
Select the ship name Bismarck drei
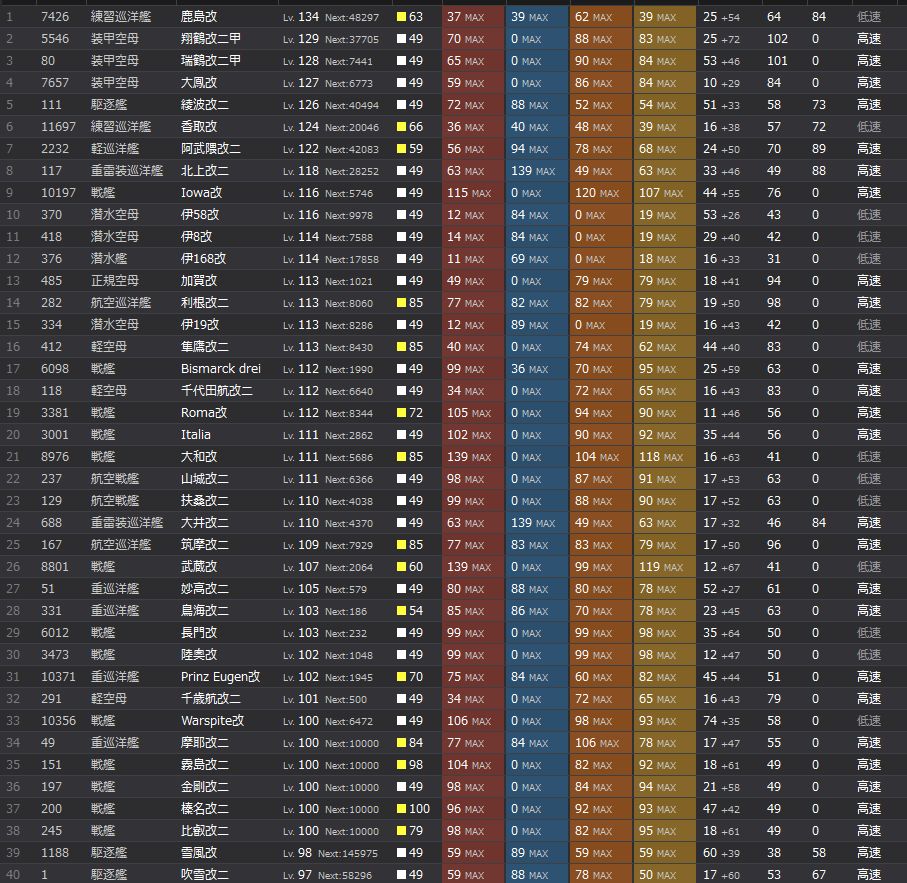tap(220, 369)
